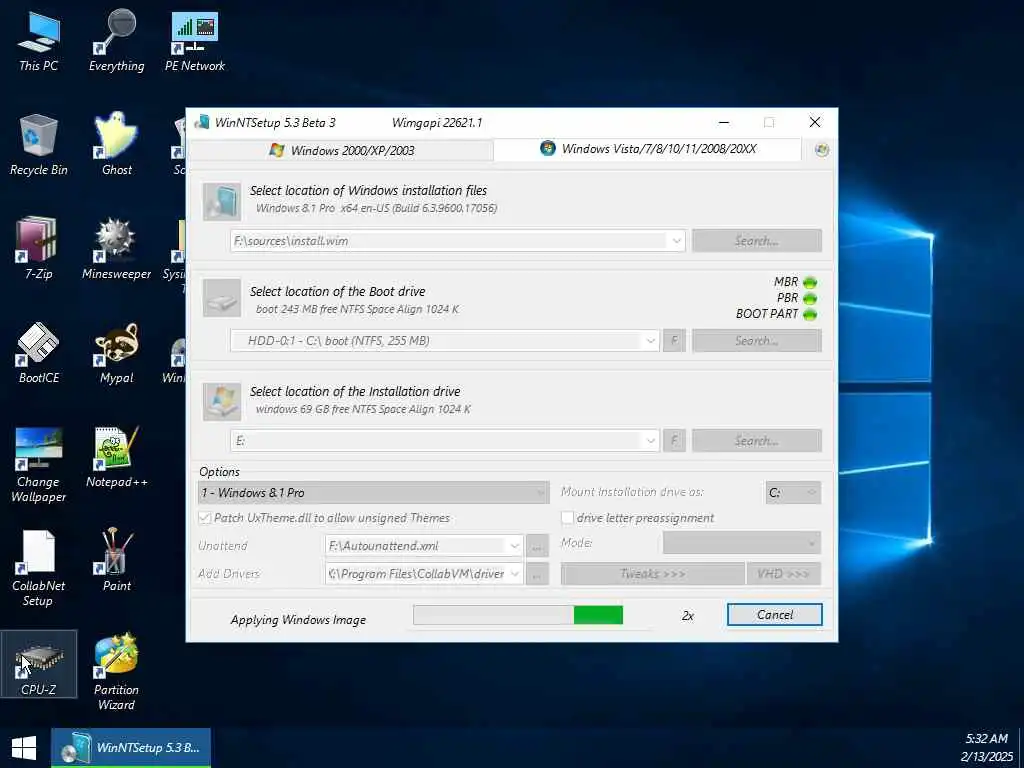Select the Windows Vista/7/8/10/11/2008/20XX tab
The image size is (1024, 768).
click(648, 149)
